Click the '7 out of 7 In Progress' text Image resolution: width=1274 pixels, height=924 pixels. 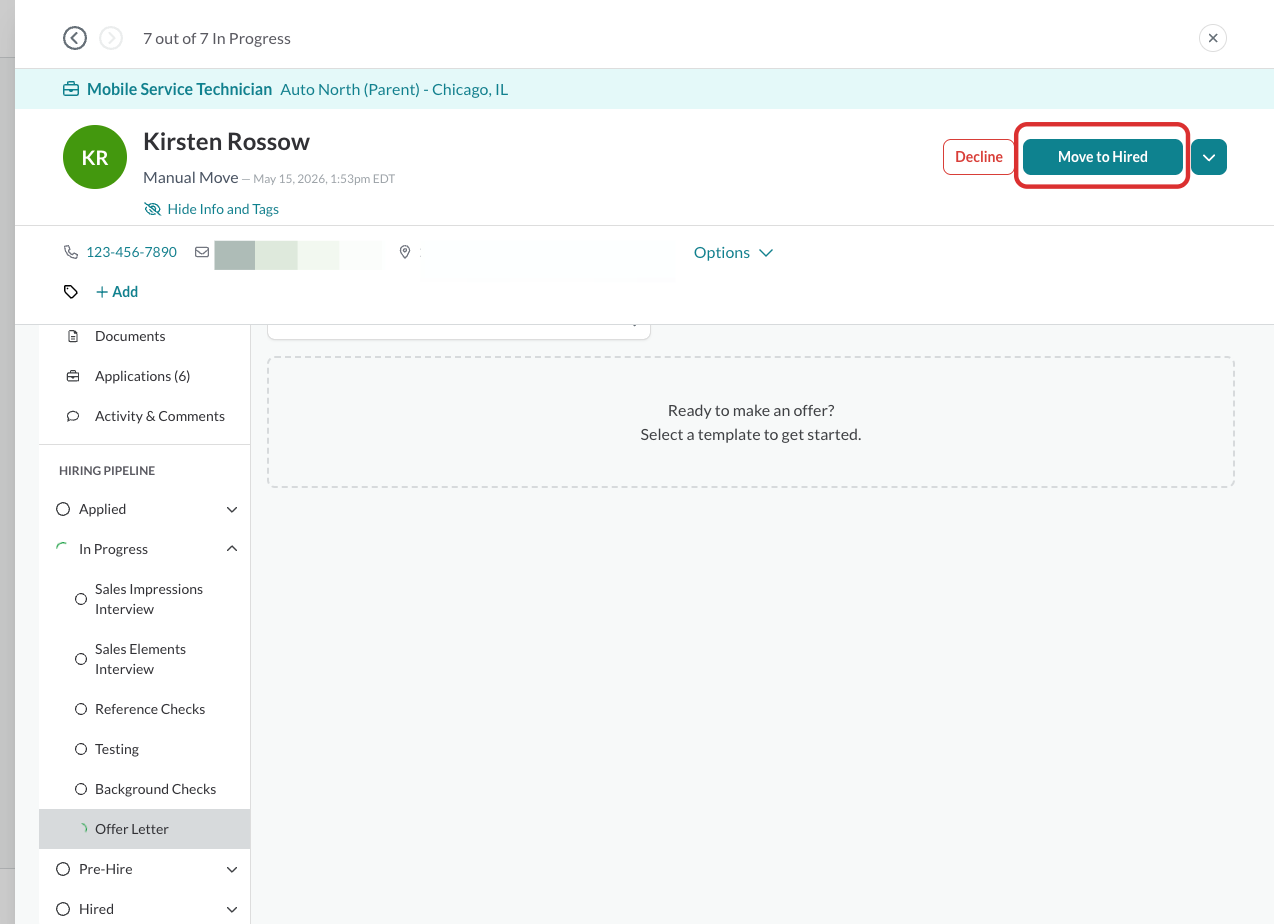coord(217,38)
